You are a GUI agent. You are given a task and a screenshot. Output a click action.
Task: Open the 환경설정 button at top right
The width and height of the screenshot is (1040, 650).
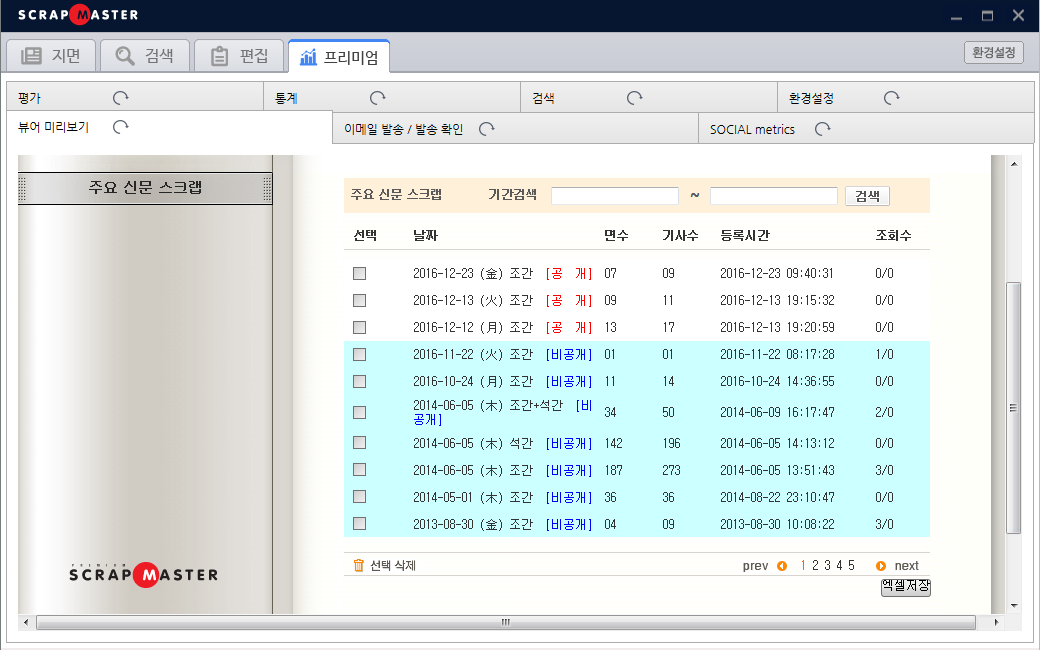(x=994, y=53)
